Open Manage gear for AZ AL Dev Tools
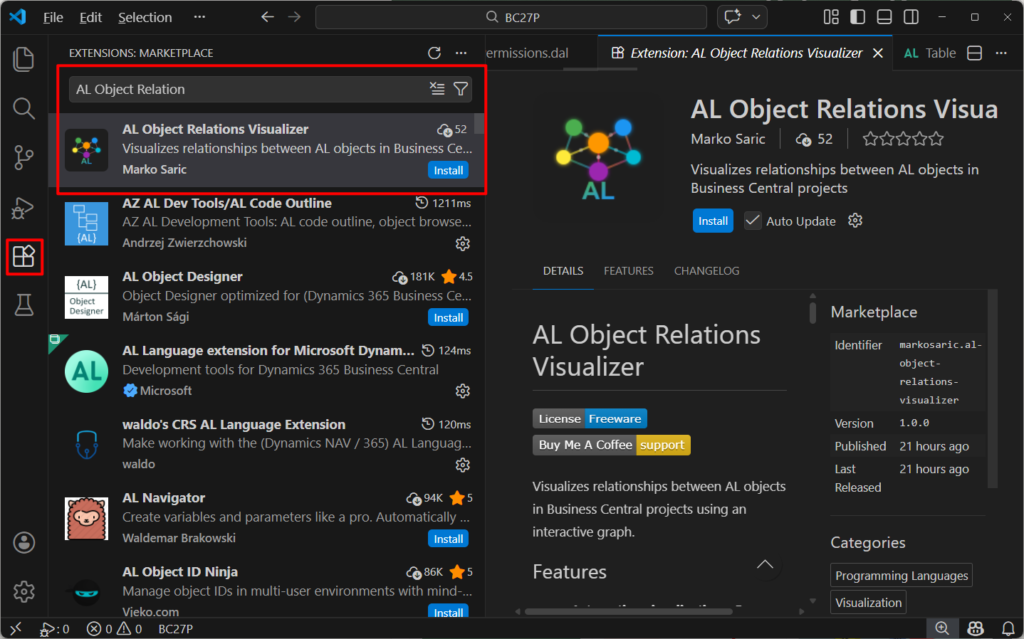 [x=462, y=244]
